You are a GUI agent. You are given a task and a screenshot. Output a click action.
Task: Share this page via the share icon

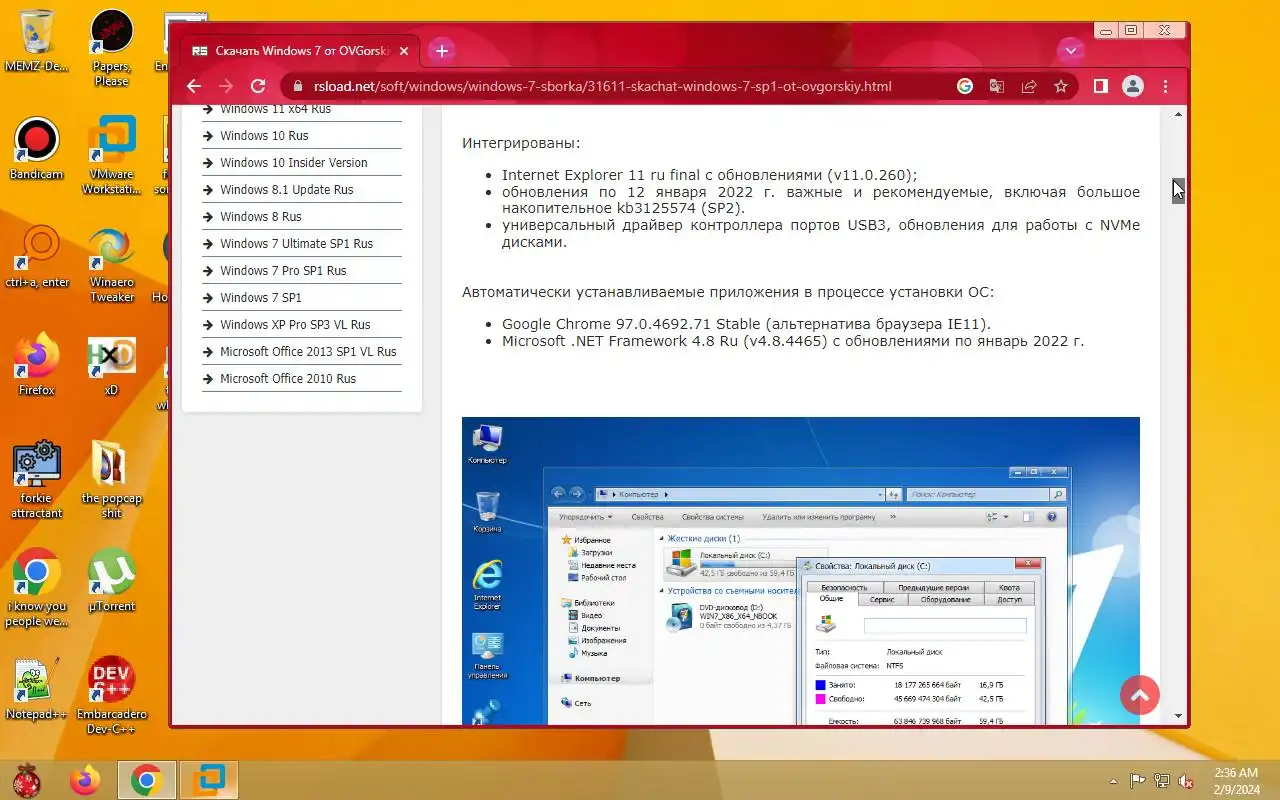coord(1029,86)
